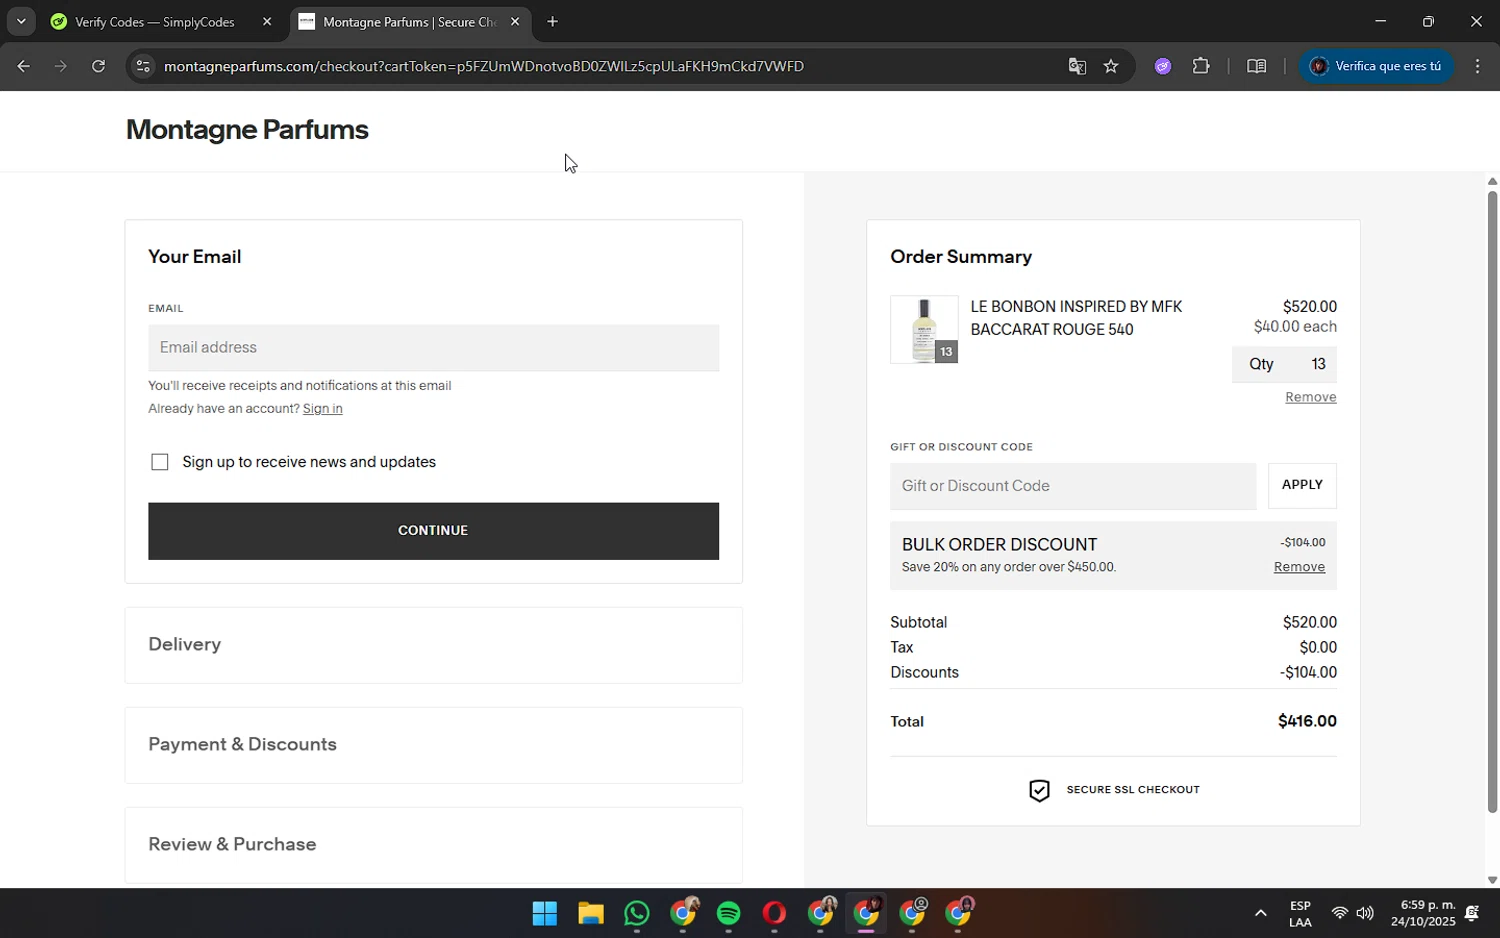
Task: Open the purple browser extension icon
Action: 1162,66
